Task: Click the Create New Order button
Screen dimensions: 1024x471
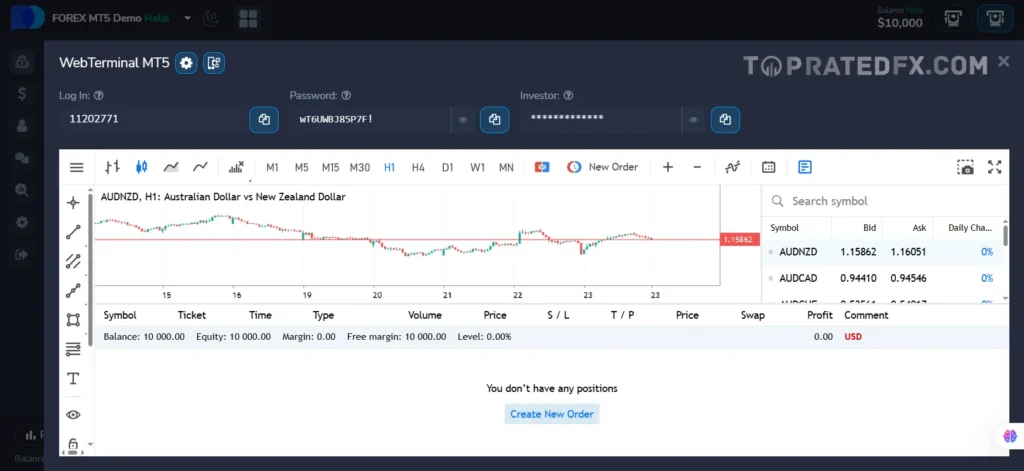Action: tap(552, 414)
